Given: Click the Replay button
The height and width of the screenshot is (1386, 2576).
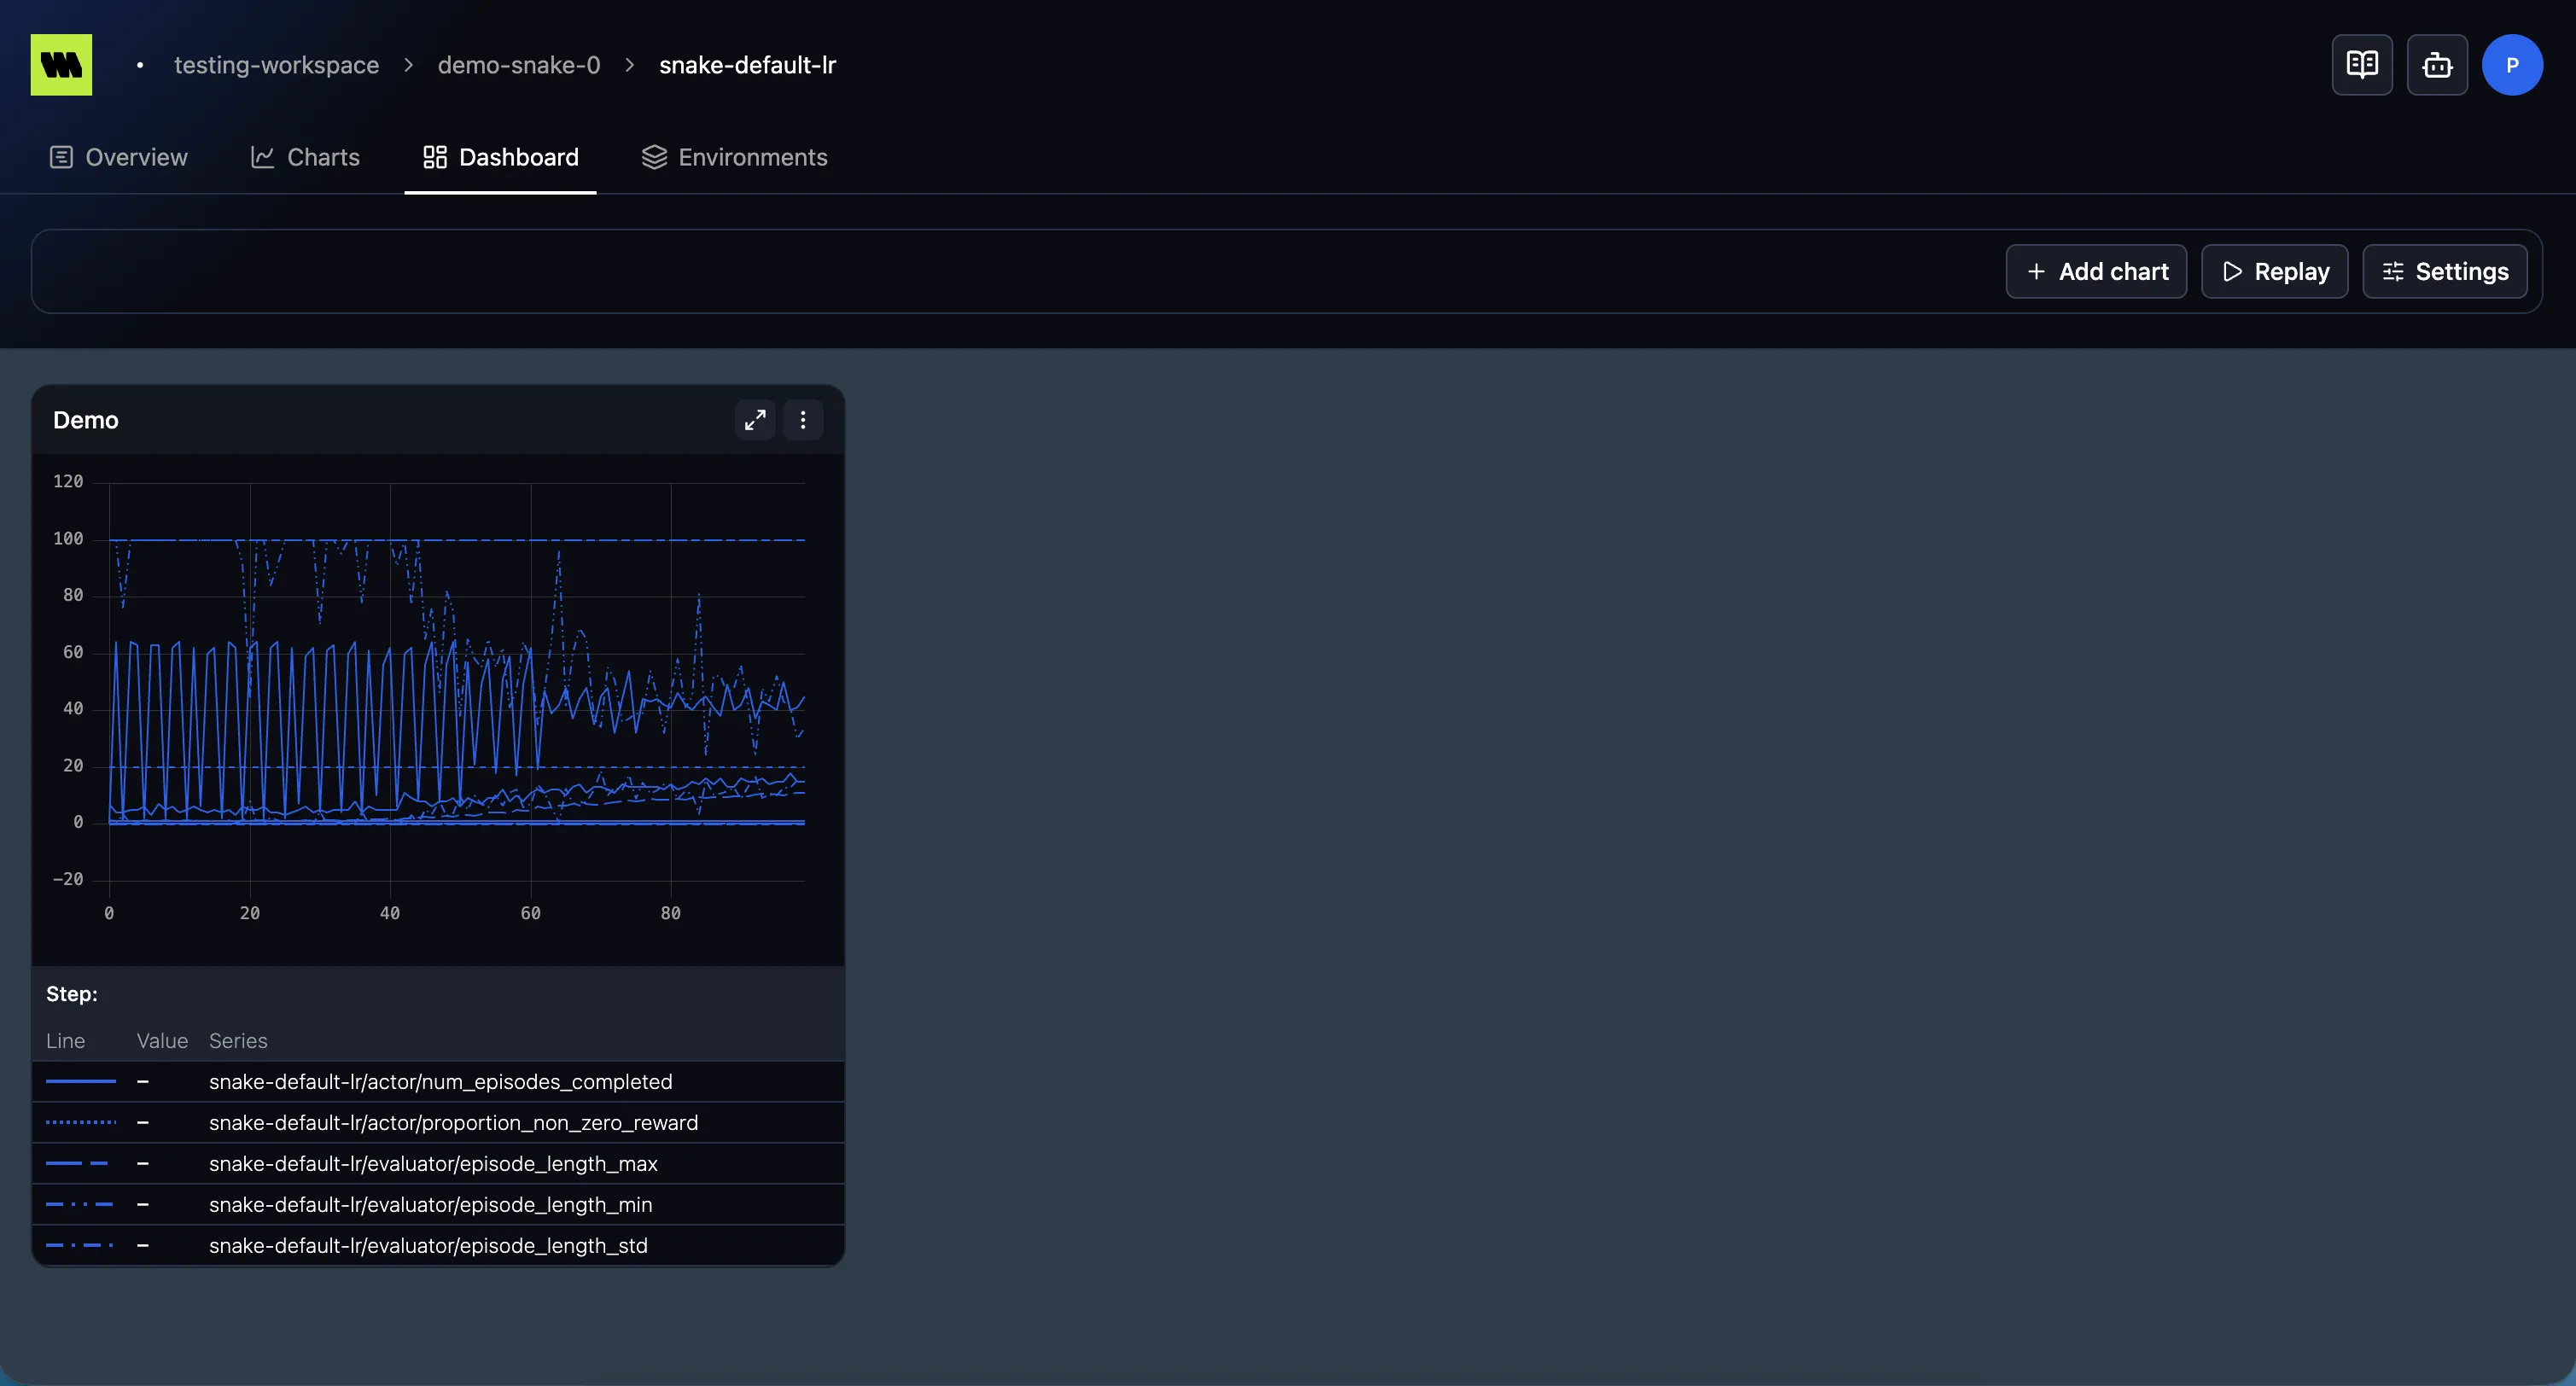Looking at the screenshot, I should tap(2274, 272).
